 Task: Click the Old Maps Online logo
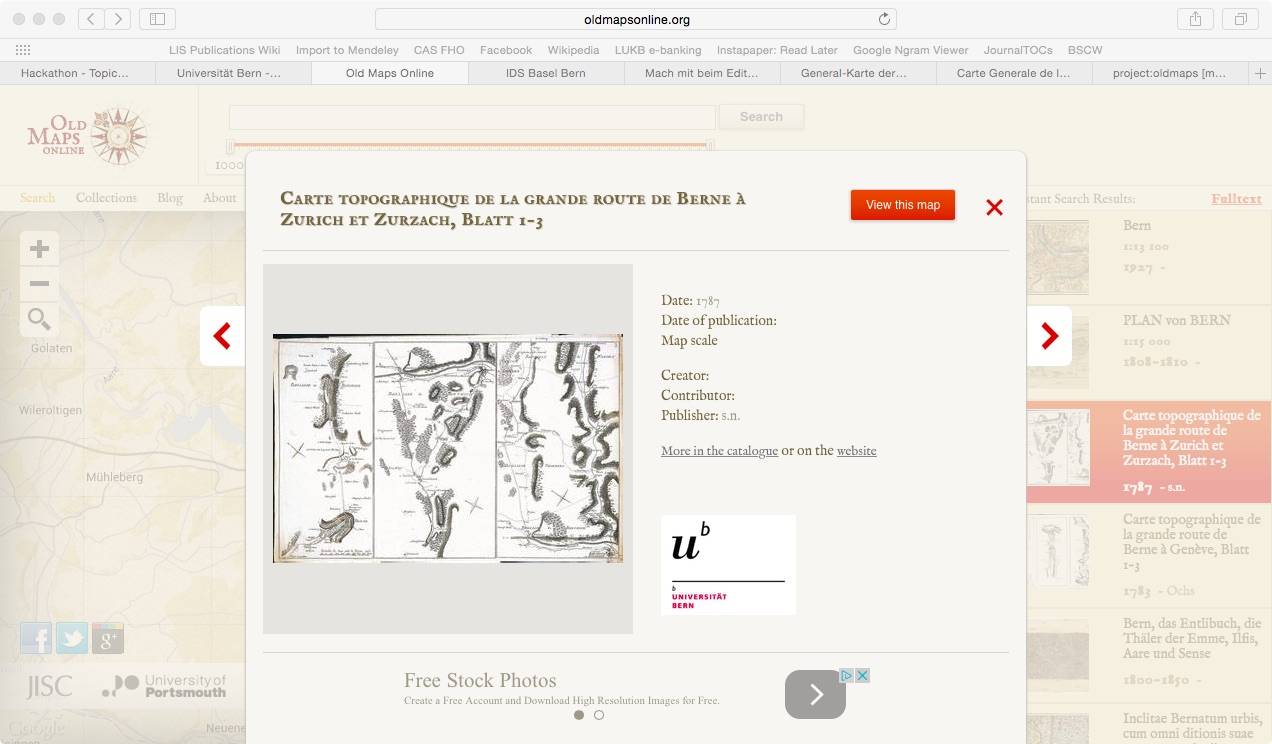coord(87,136)
